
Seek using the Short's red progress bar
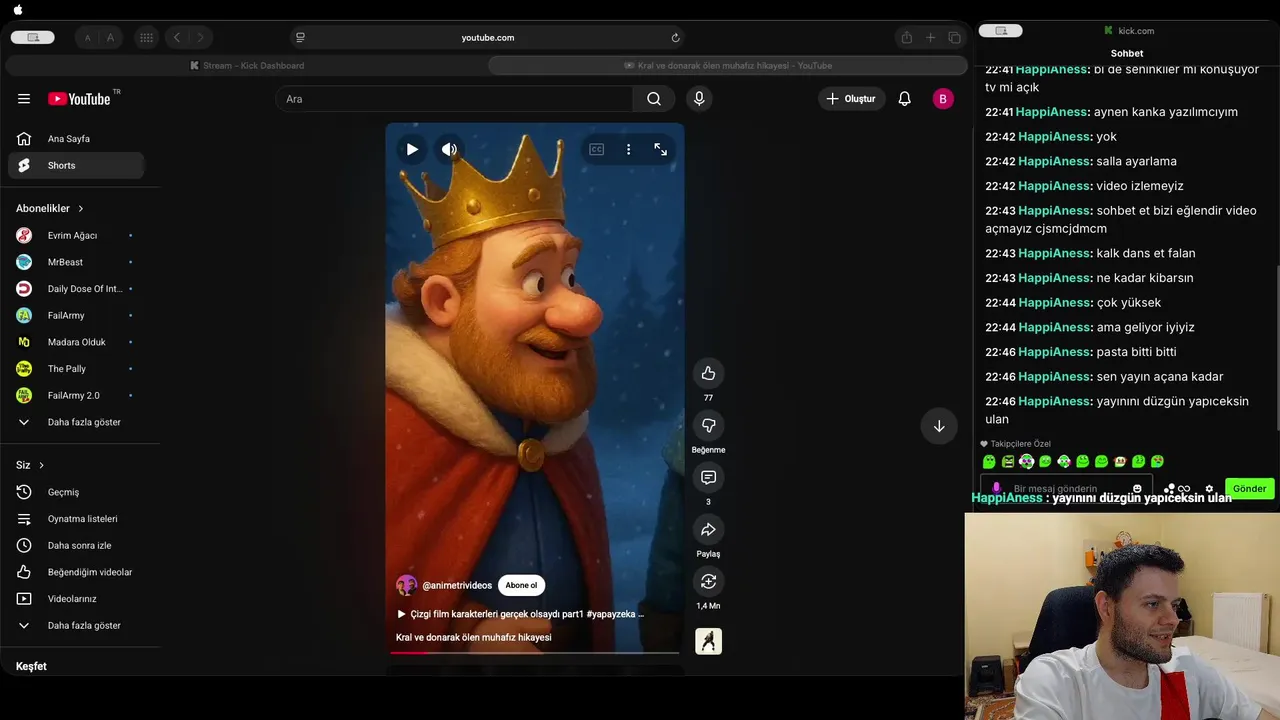click(534, 652)
